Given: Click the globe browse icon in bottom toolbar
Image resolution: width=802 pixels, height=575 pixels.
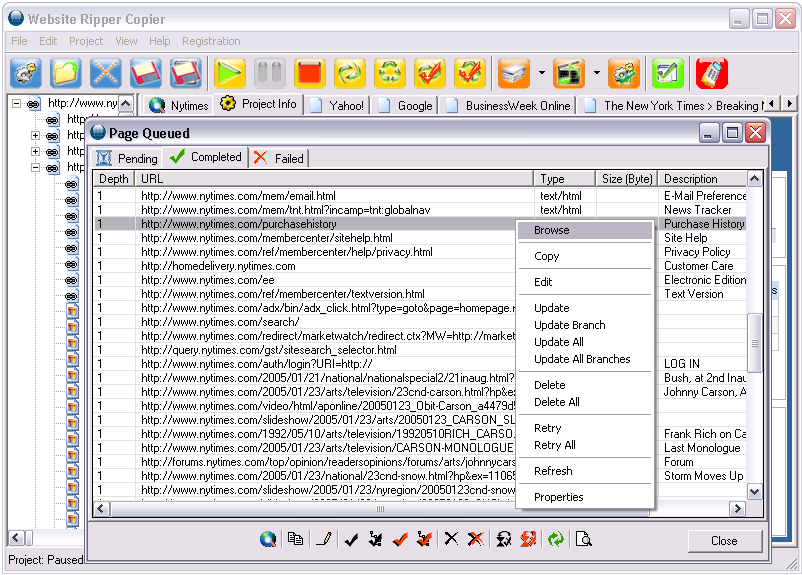Looking at the screenshot, I should [x=268, y=539].
